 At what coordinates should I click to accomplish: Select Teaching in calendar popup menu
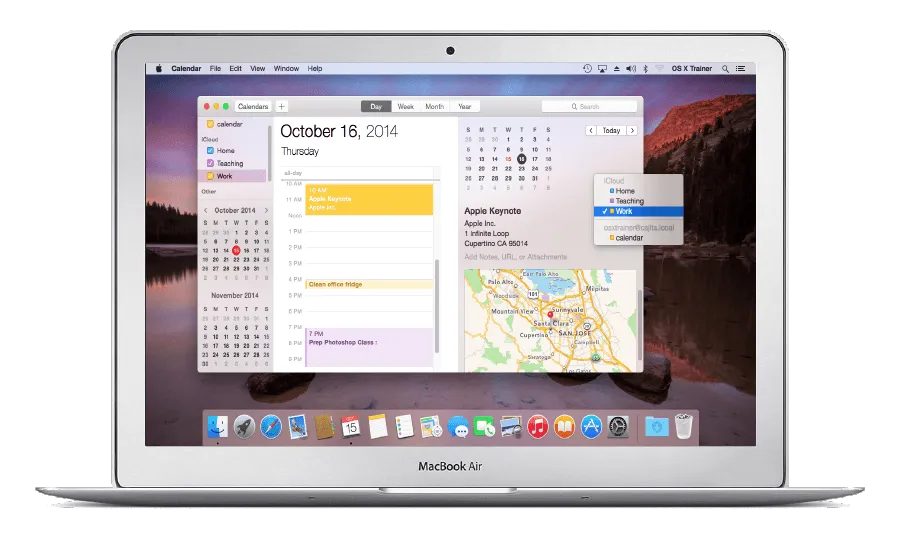(x=638, y=201)
